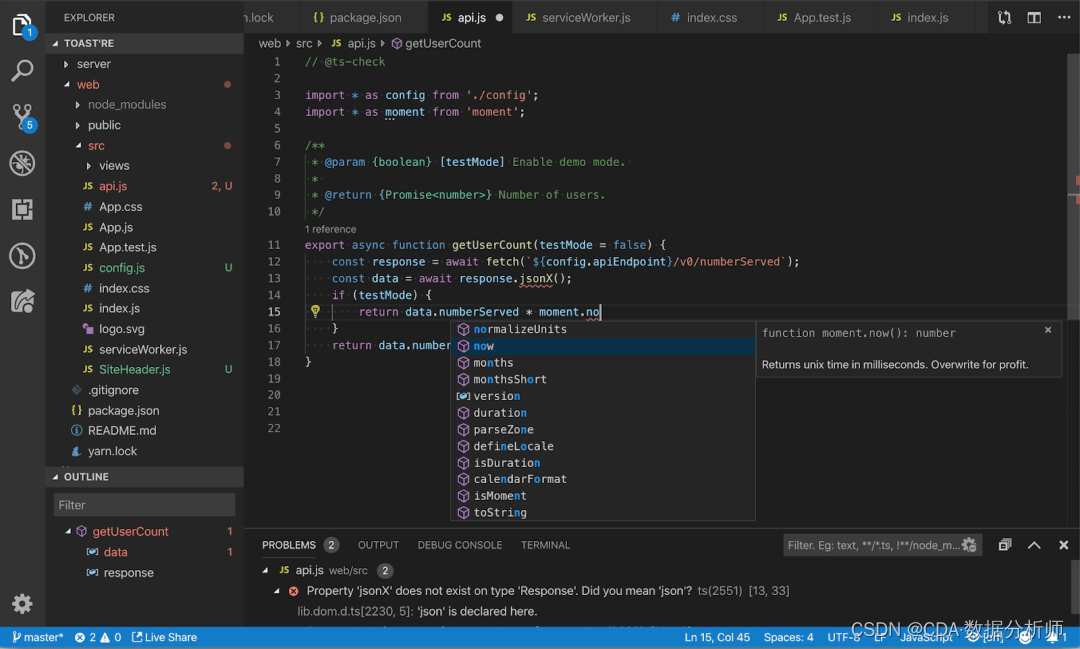Open the Source Control view

click(22, 116)
